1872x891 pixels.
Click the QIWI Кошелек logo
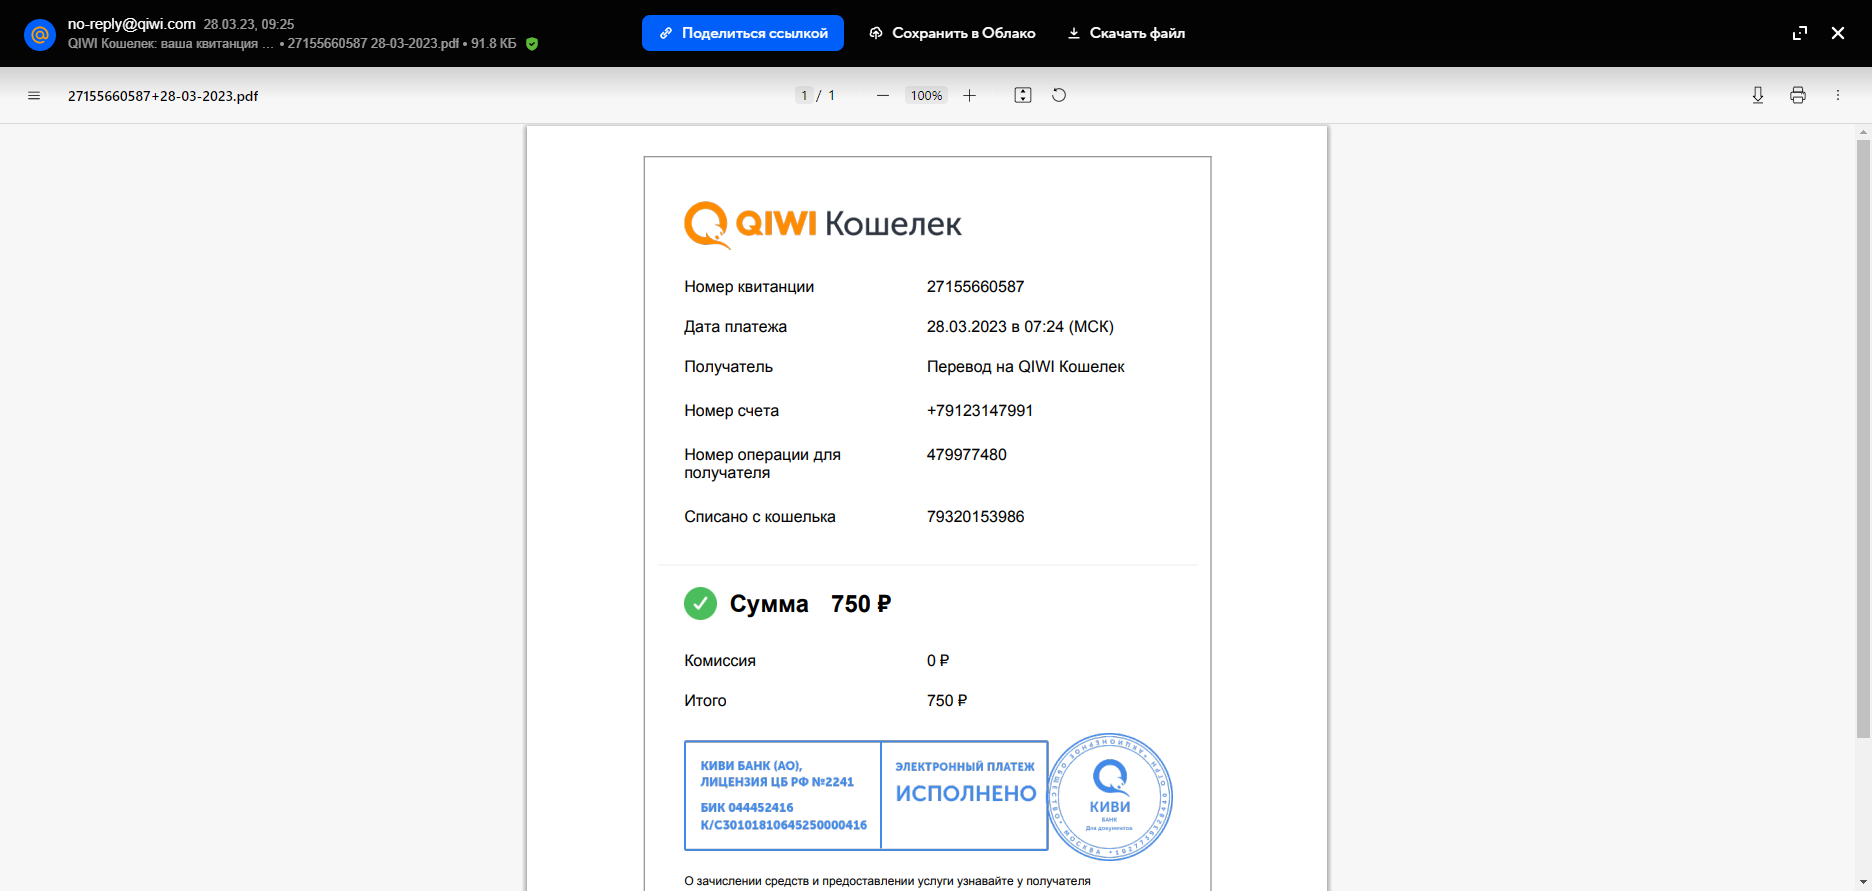[822, 225]
